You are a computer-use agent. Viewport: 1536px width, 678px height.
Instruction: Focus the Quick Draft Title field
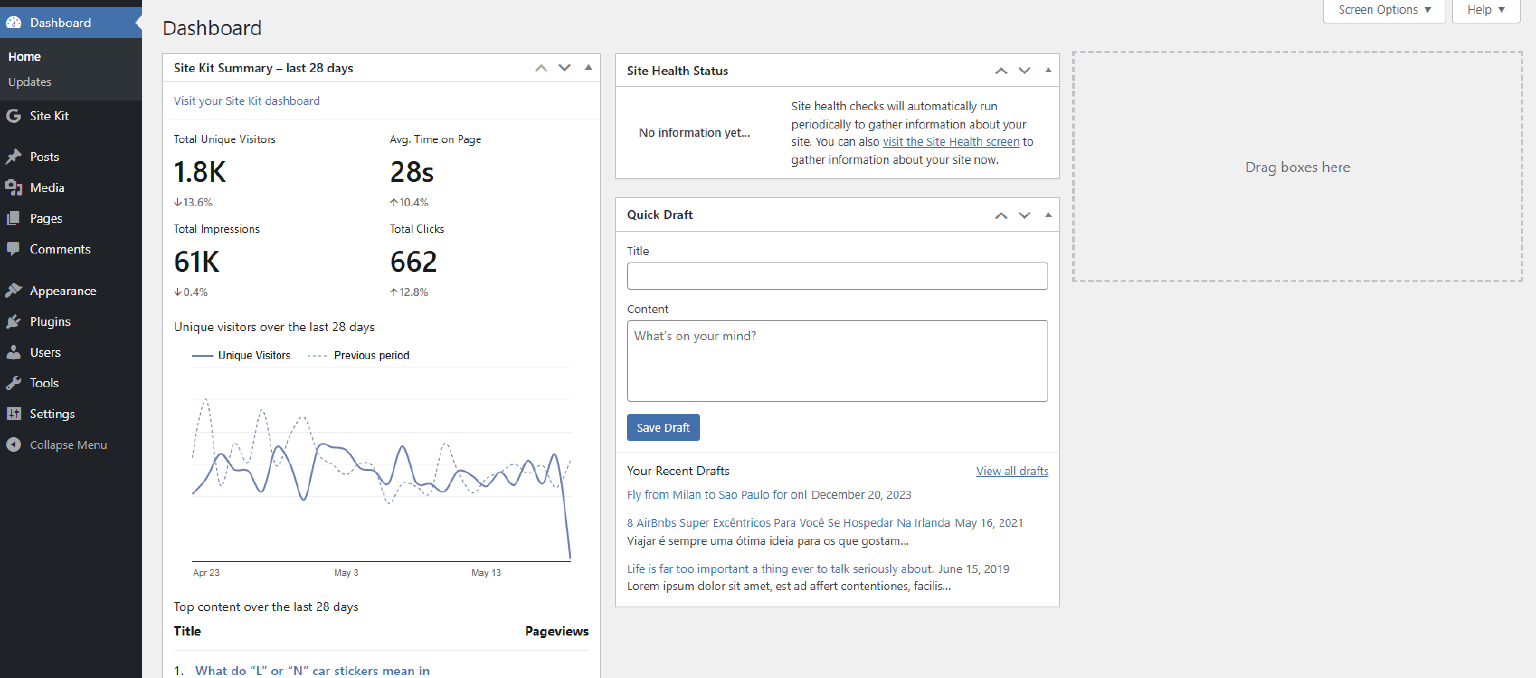click(837, 276)
